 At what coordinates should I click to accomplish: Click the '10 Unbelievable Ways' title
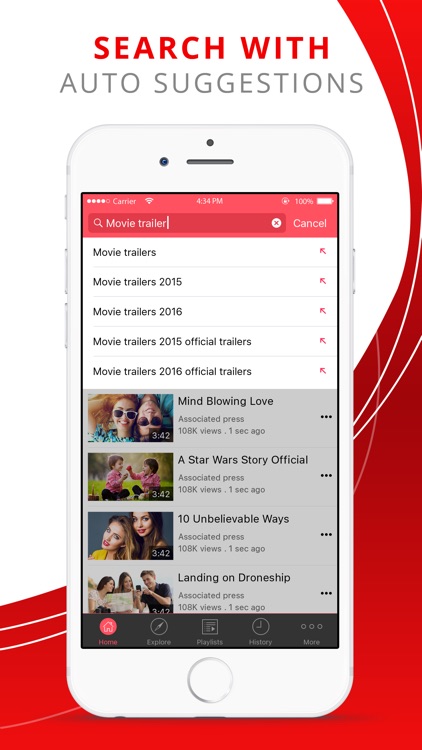(x=233, y=519)
